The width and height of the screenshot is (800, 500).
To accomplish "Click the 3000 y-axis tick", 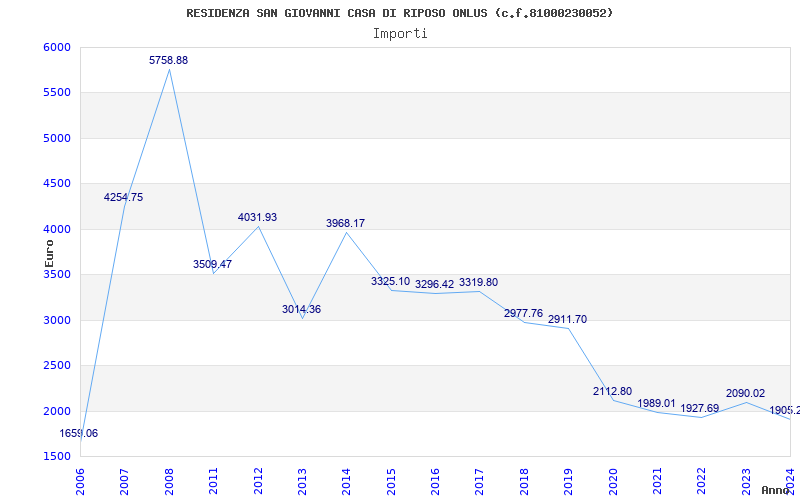I will (x=56, y=320).
